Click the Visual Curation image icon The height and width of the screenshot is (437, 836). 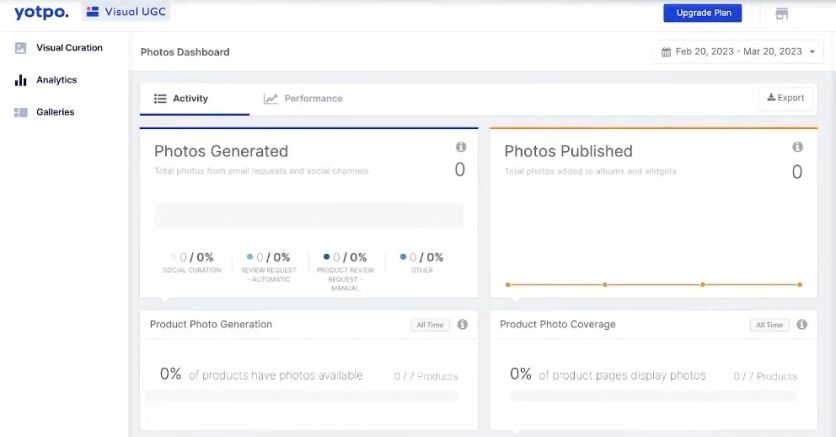[x=20, y=48]
